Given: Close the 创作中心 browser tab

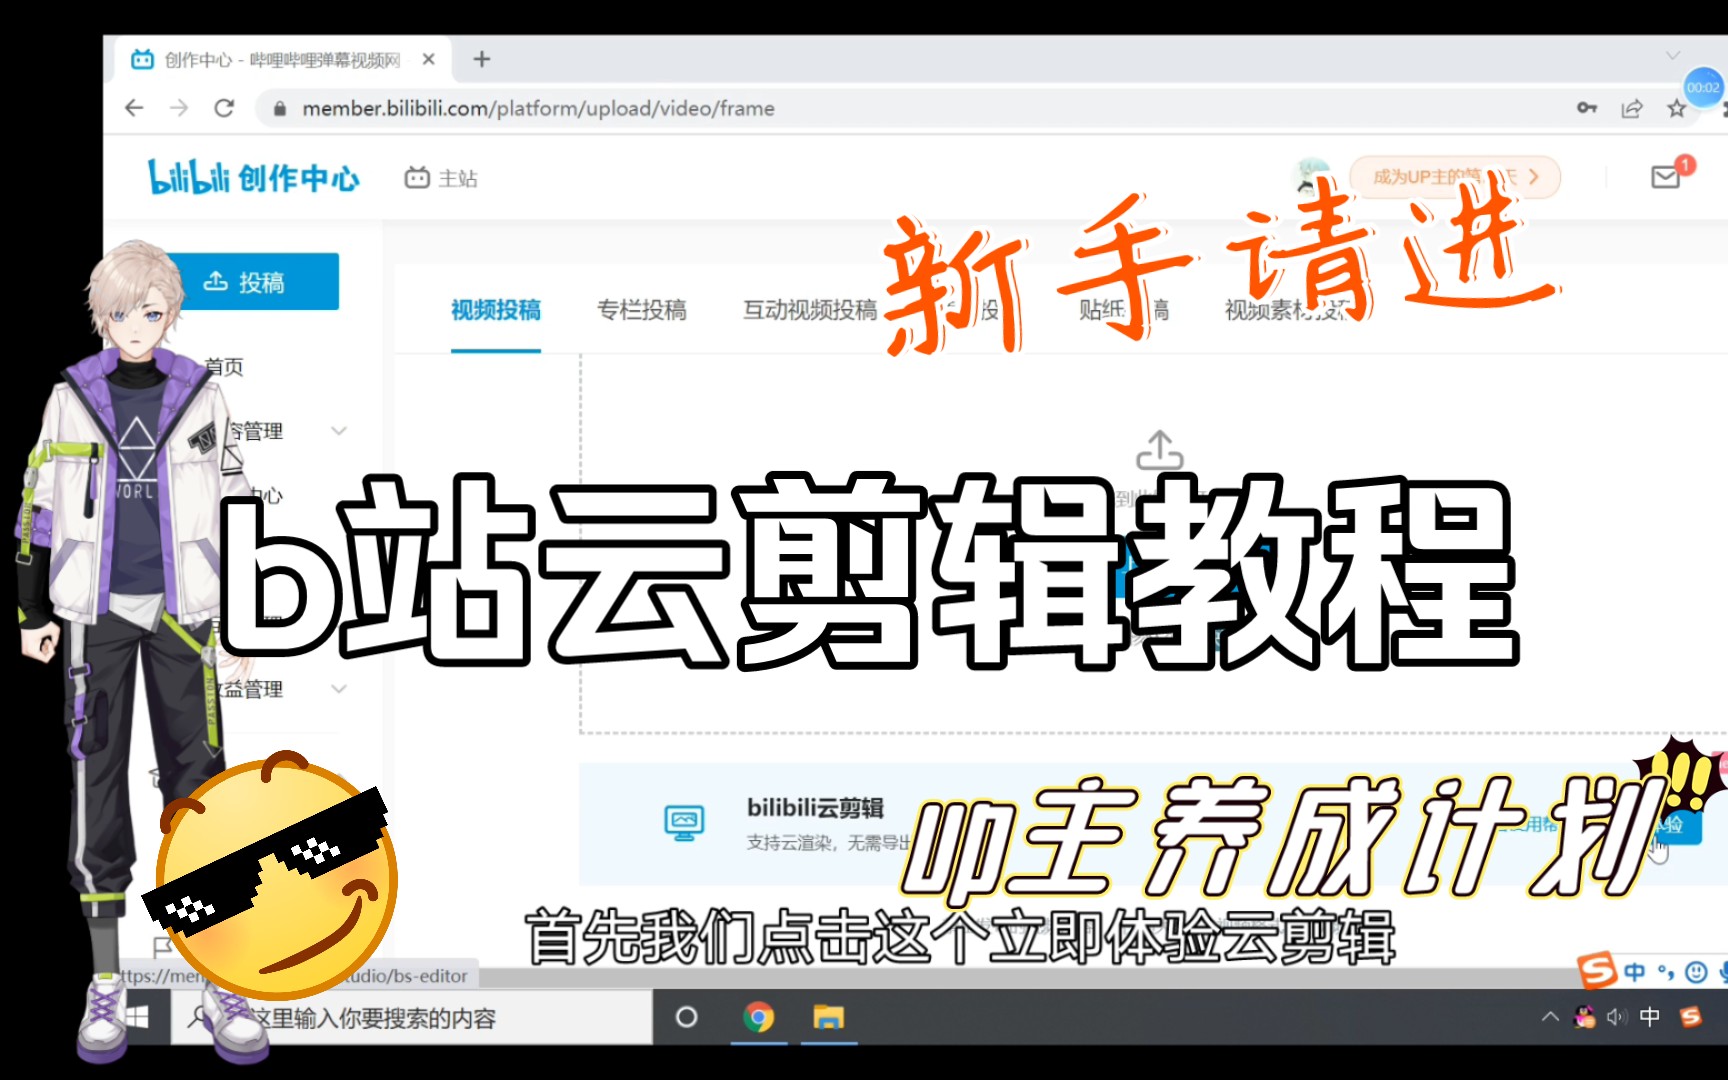Looking at the screenshot, I should point(428,59).
